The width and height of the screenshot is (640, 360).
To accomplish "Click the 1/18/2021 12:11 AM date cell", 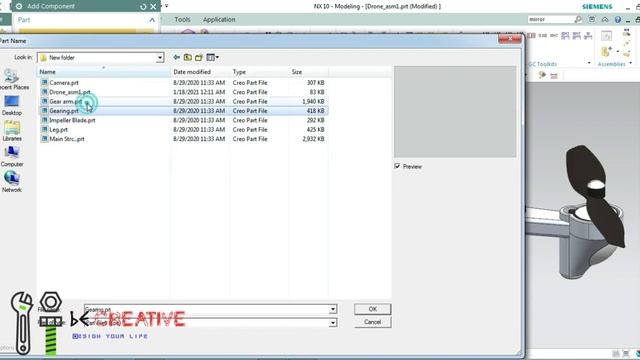I will (x=199, y=92).
